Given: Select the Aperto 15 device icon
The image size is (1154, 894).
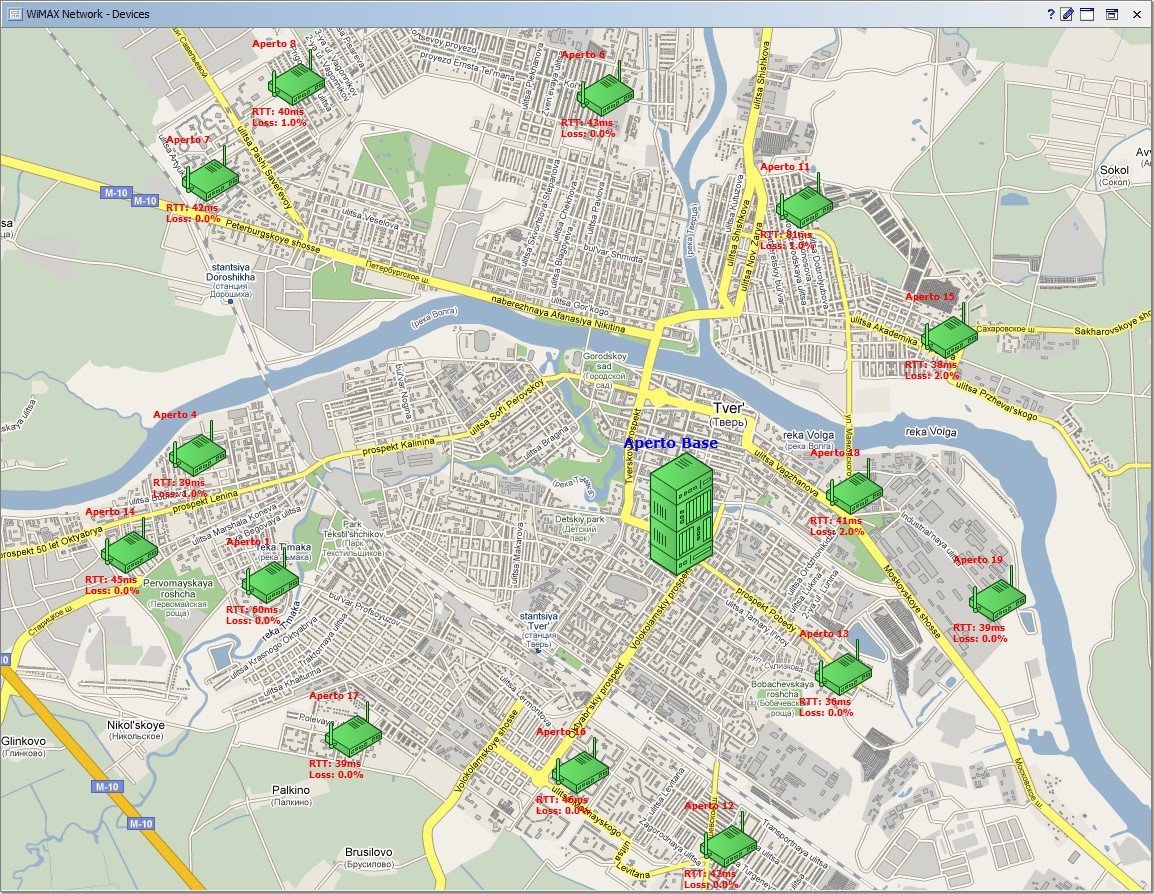Looking at the screenshot, I should coord(949,332).
